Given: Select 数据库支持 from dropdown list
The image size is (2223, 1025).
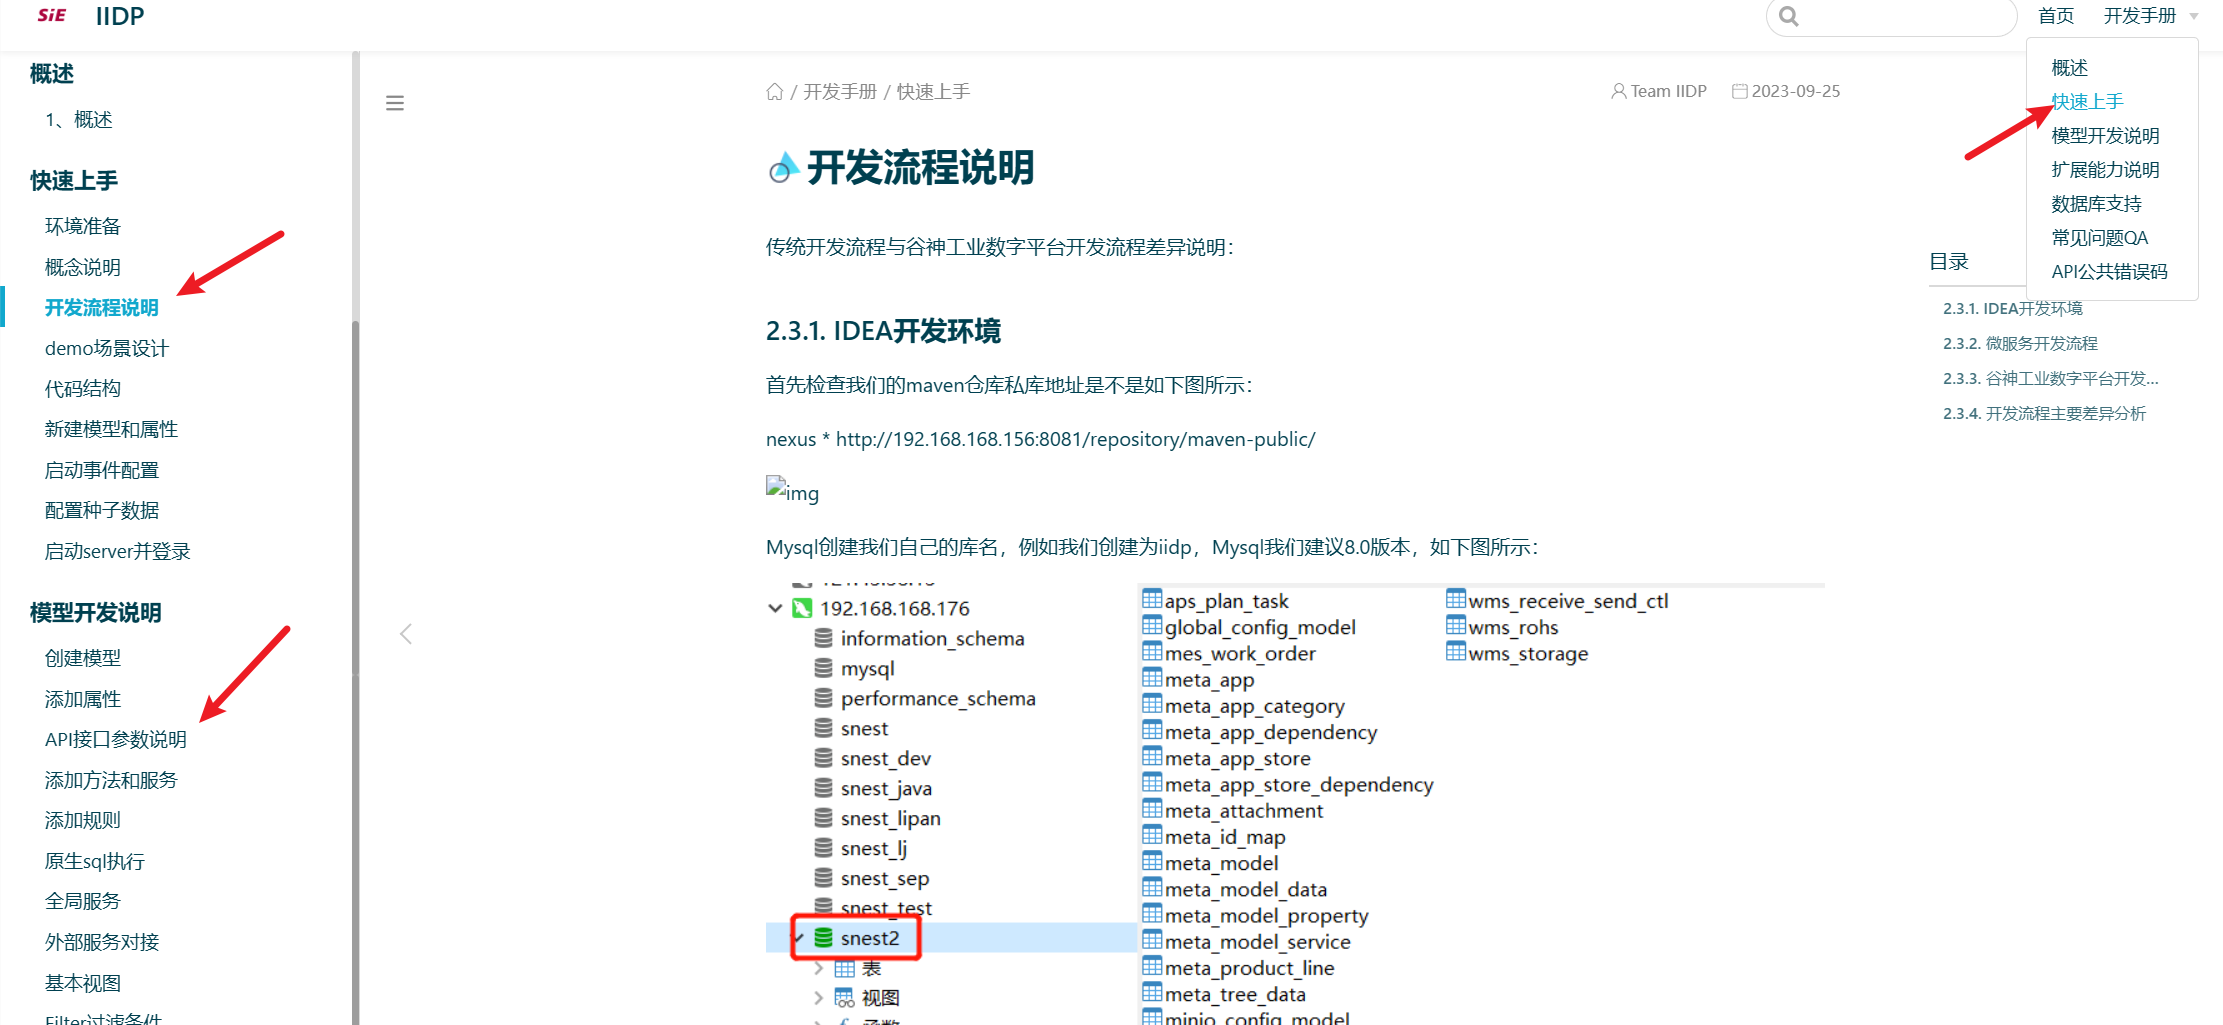Looking at the screenshot, I should [2096, 204].
